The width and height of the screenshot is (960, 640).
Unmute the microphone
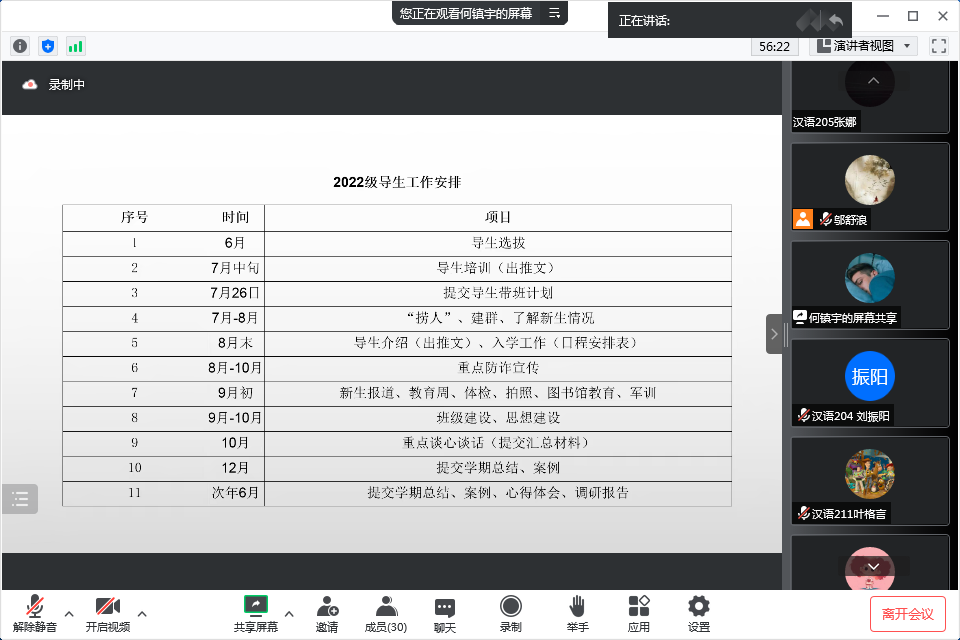point(35,612)
